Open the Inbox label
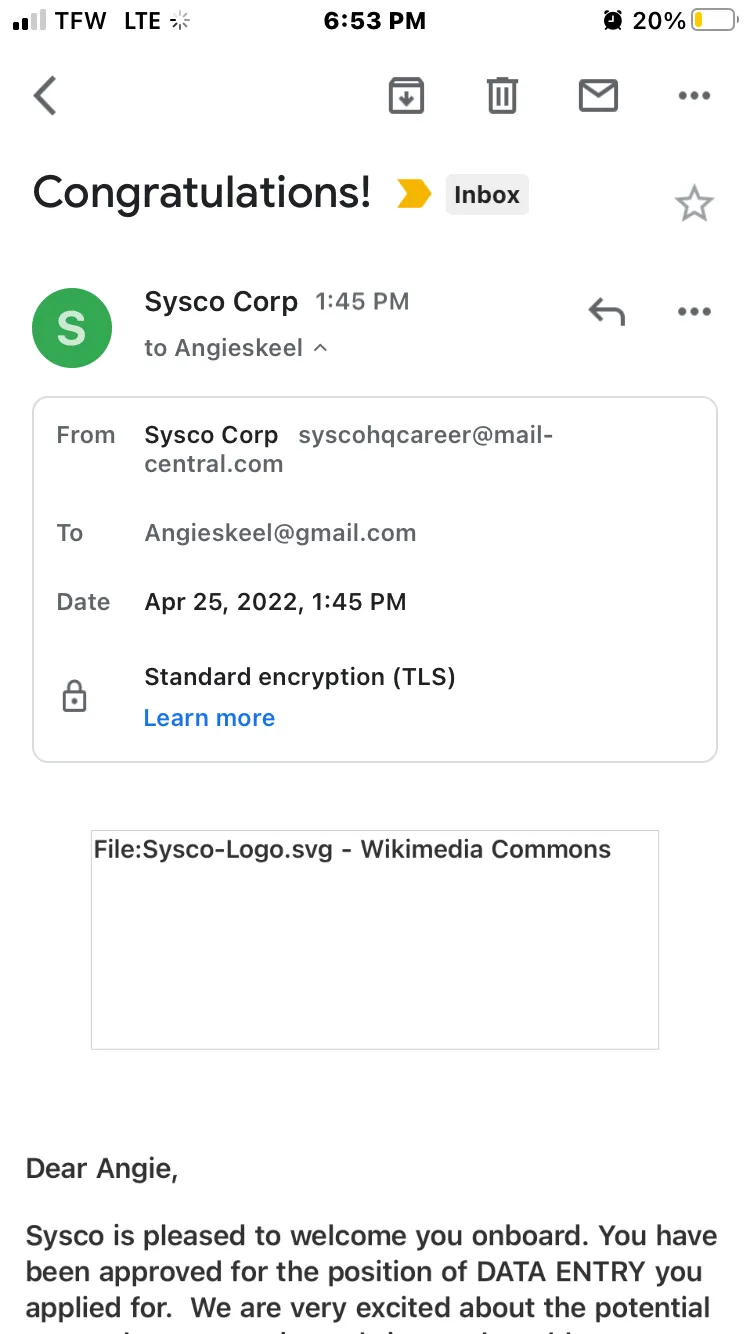 coord(487,194)
